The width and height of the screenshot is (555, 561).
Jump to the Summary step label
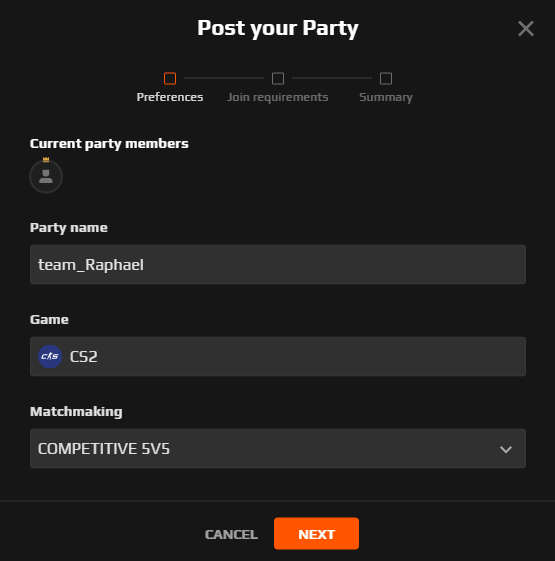tap(386, 97)
